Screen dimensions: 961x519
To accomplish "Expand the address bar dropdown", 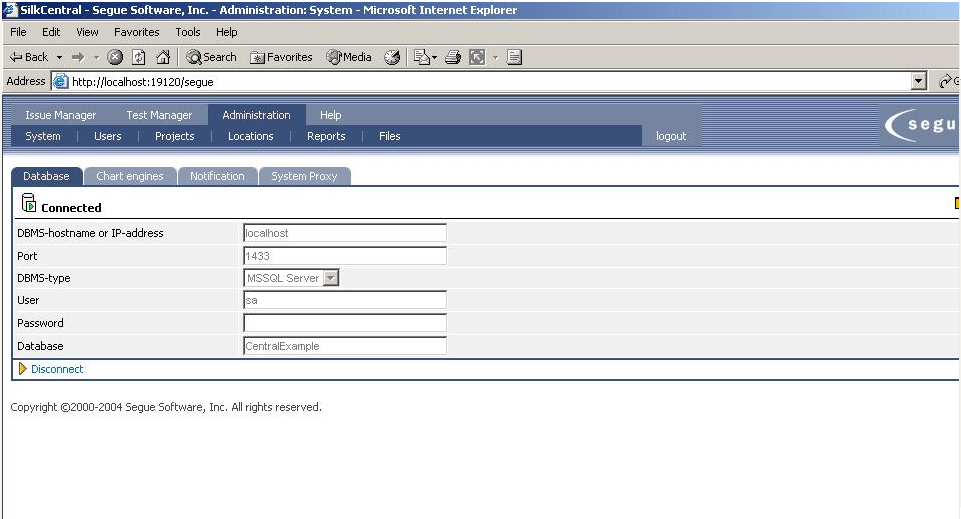I will (x=918, y=81).
